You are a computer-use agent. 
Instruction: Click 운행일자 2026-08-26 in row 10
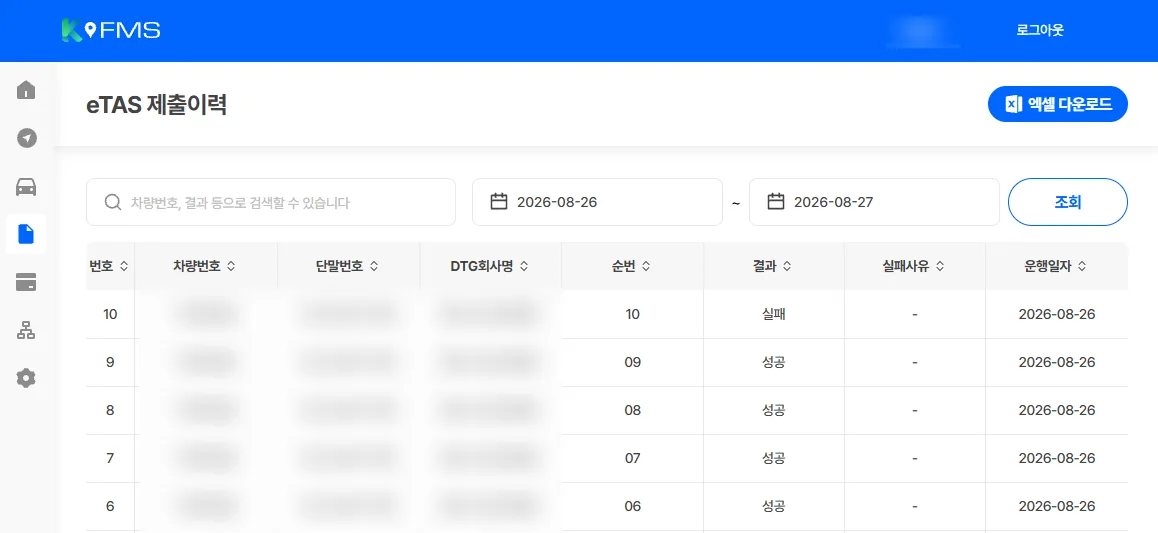click(1057, 314)
